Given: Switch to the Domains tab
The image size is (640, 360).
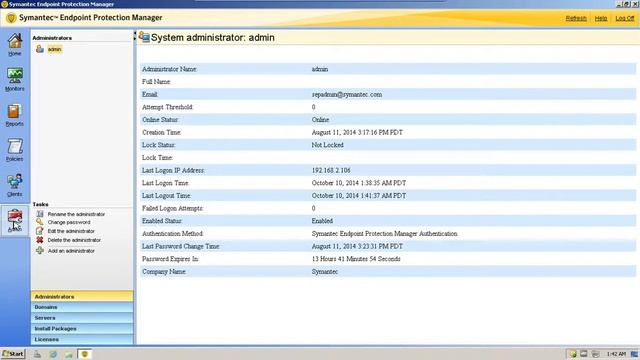Looking at the screenshot, I should click(82, 307).
